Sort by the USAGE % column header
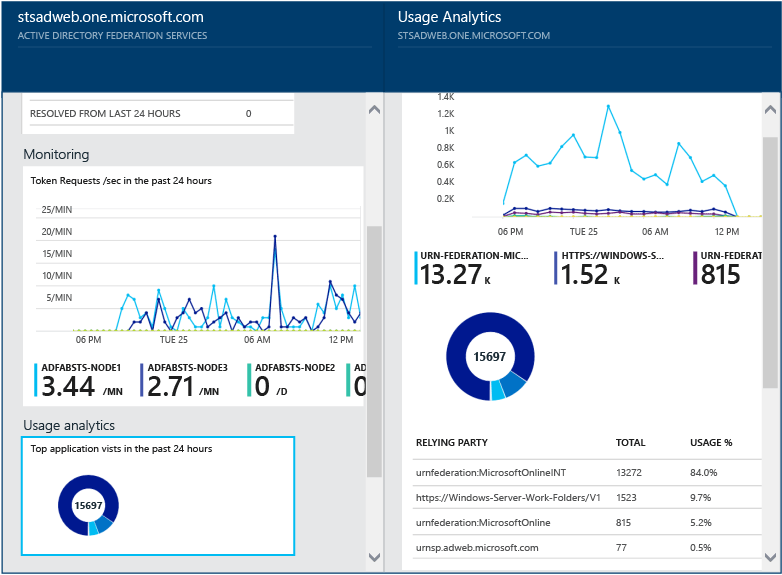Viewport: 782px width, 575px height. (711, 442)
